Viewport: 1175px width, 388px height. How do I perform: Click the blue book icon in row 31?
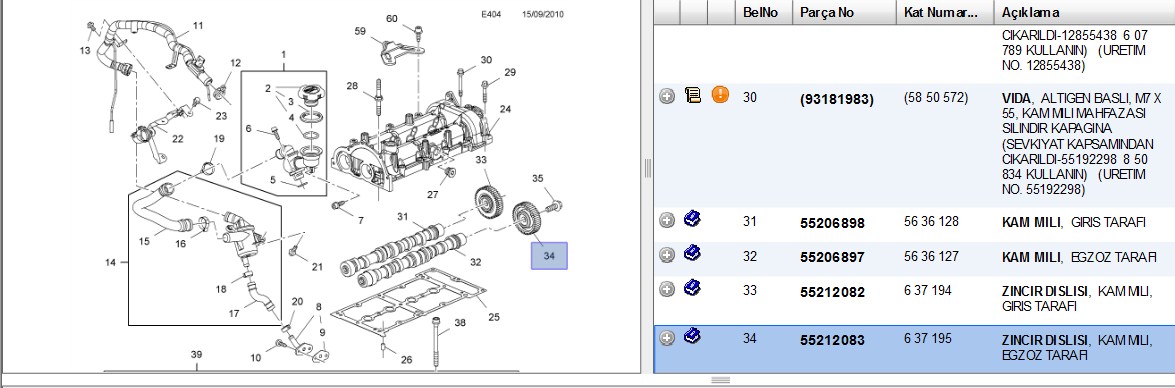pyautogui.click(x=693, y=219)
